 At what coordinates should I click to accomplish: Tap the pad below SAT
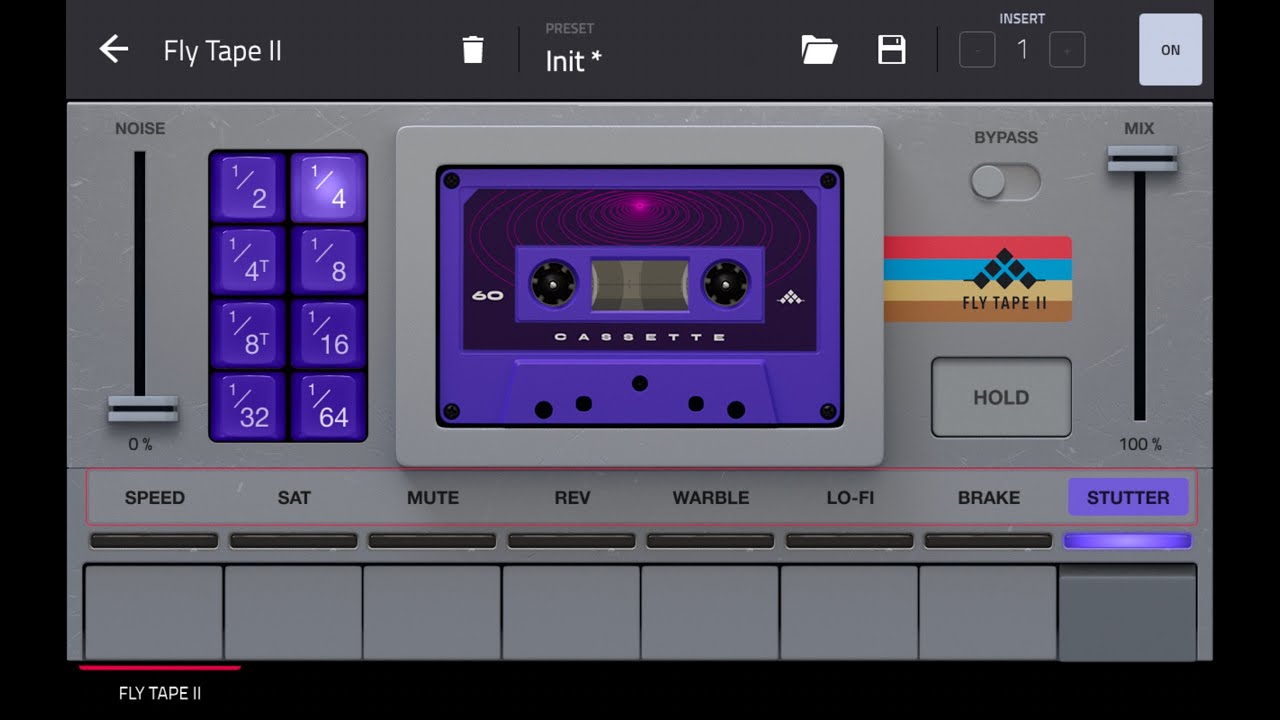click(293, 612)
